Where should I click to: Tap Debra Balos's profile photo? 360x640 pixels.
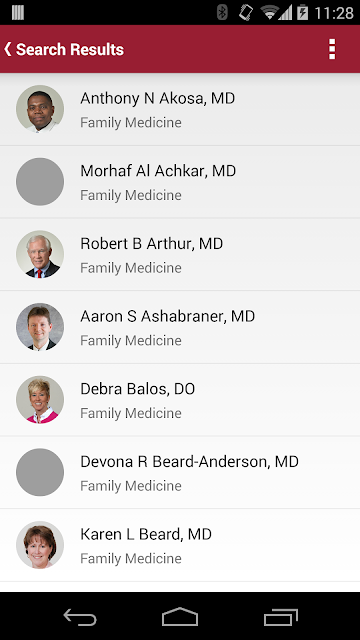[40, 400]
